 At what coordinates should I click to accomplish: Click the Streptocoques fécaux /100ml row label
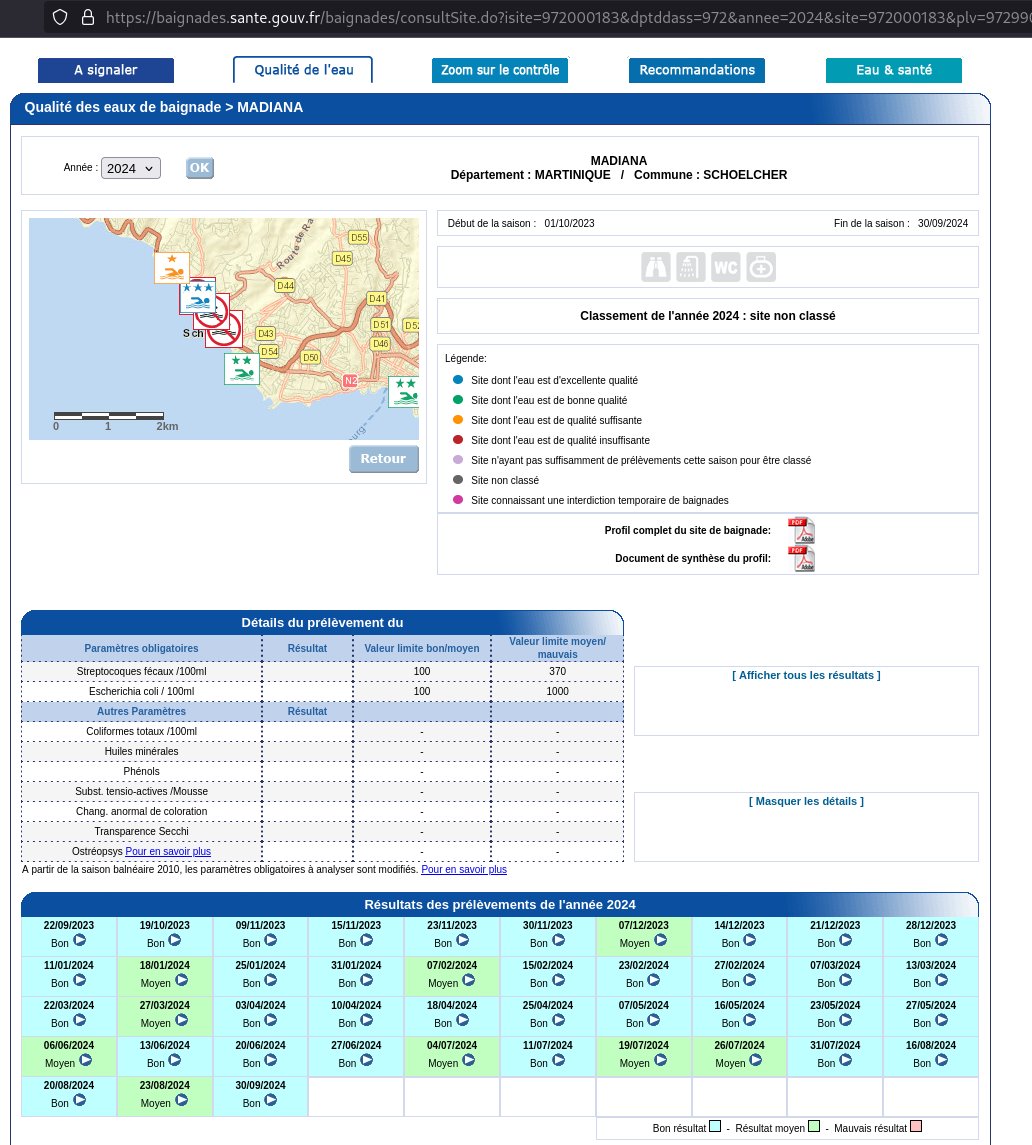coord(142,671)
